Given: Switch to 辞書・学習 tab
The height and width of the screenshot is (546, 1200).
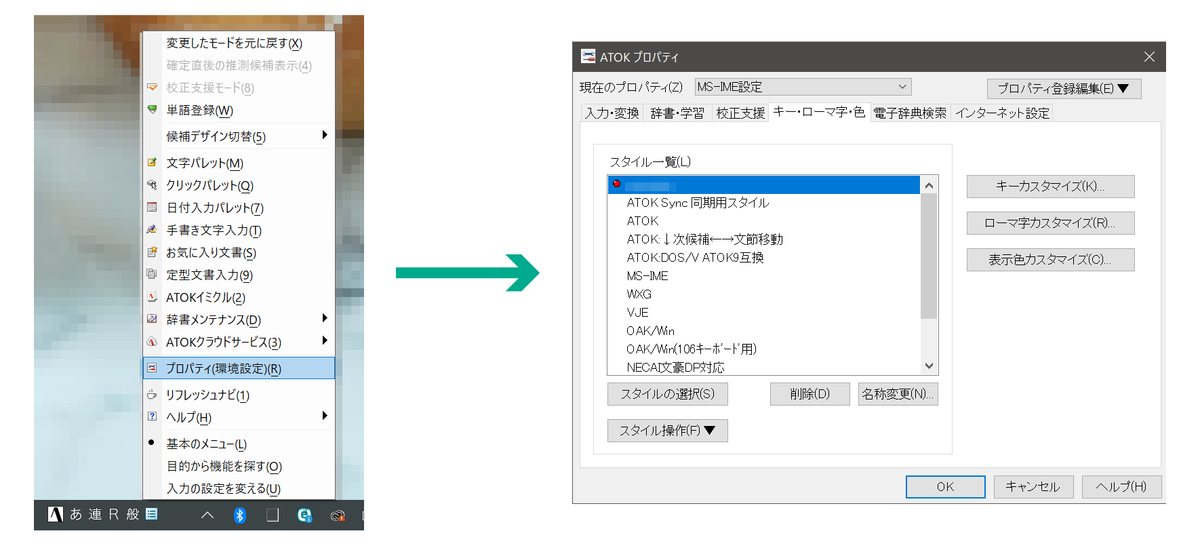Looking at the screenshot, I should point(677,113).
